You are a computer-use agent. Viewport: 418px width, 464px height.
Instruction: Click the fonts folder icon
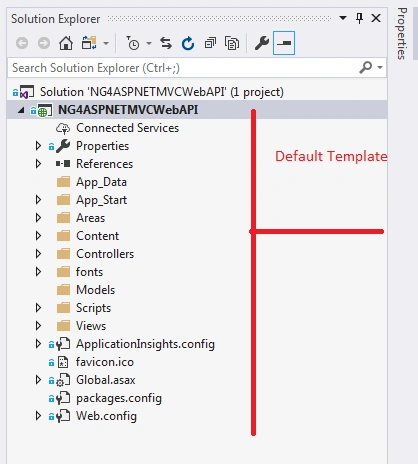click(63, 272)
